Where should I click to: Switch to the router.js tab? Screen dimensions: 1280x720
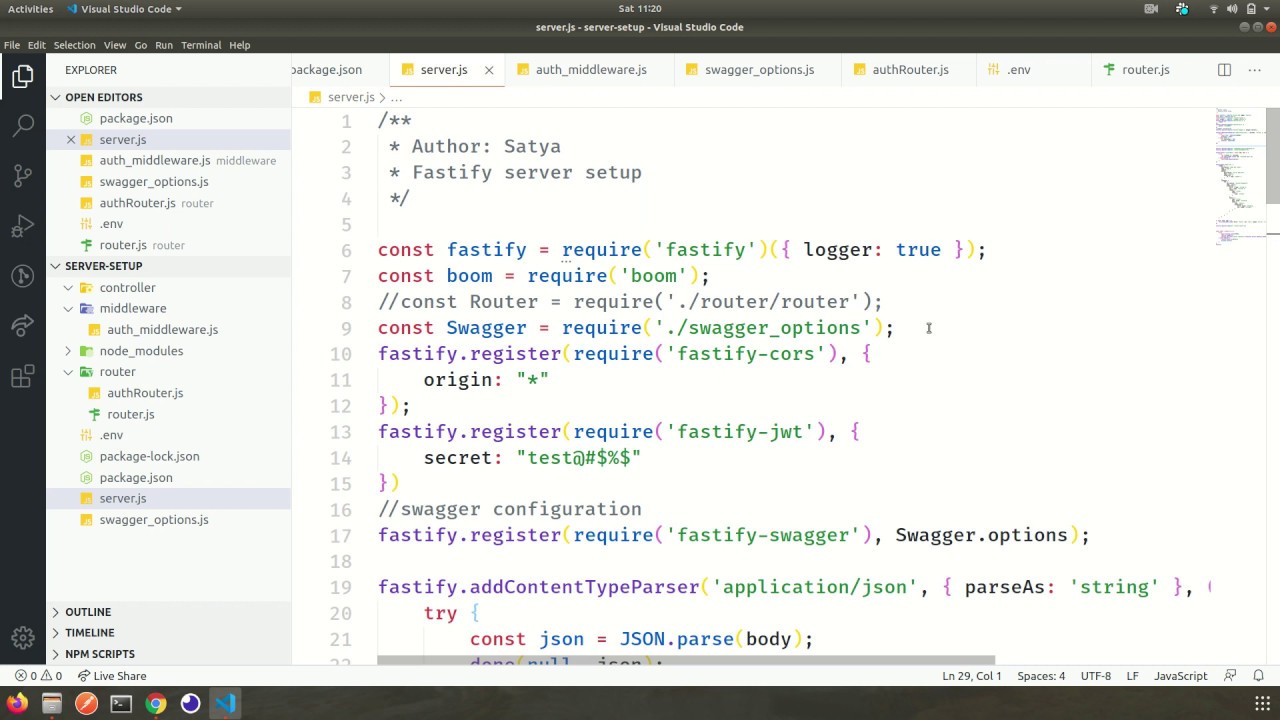[x=1146, y=70]
